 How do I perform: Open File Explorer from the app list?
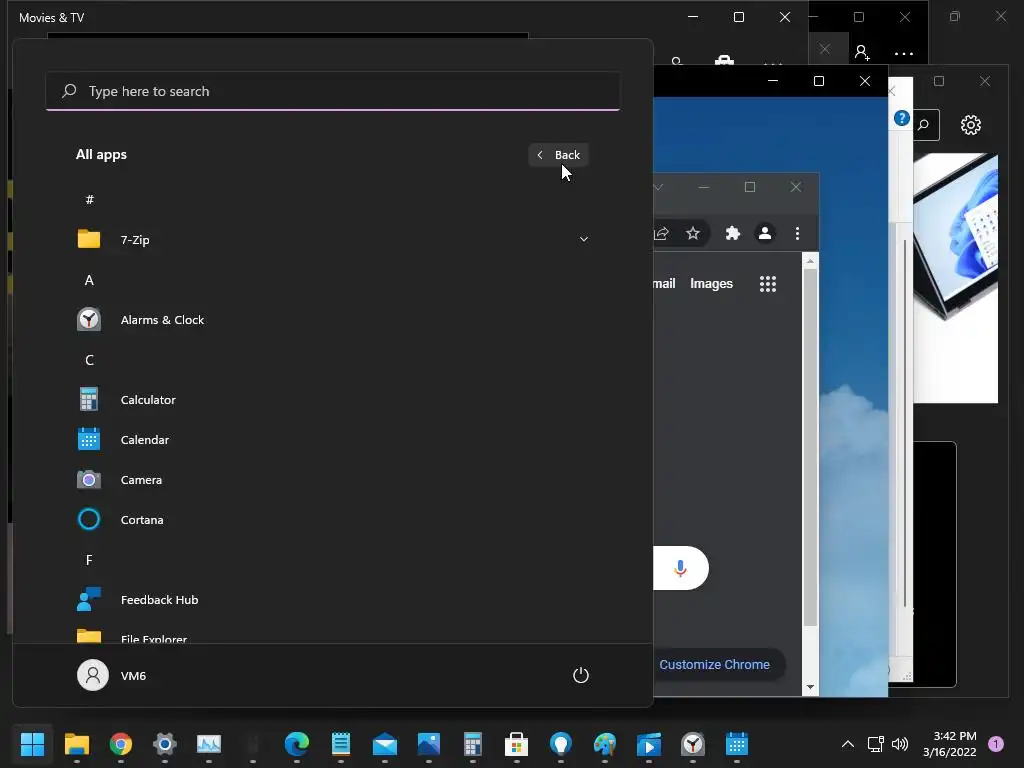pyautogui.click(x=333, y=637)
